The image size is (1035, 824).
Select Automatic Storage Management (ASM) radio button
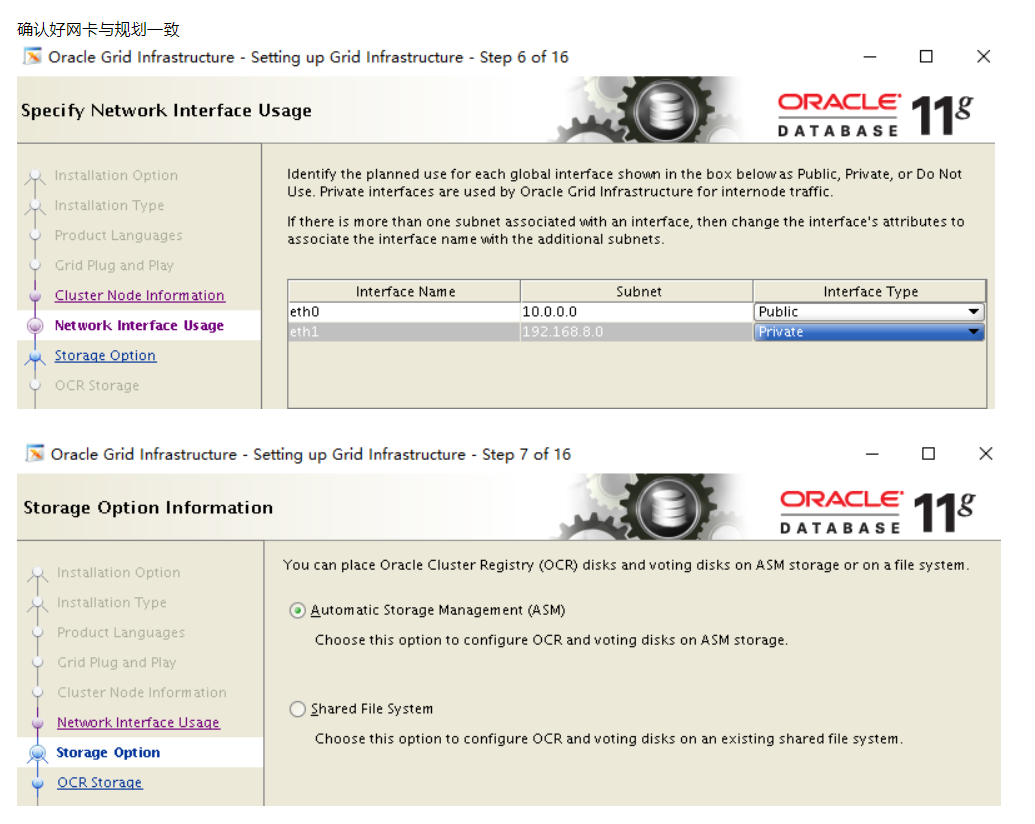click(x=298, y=611)
